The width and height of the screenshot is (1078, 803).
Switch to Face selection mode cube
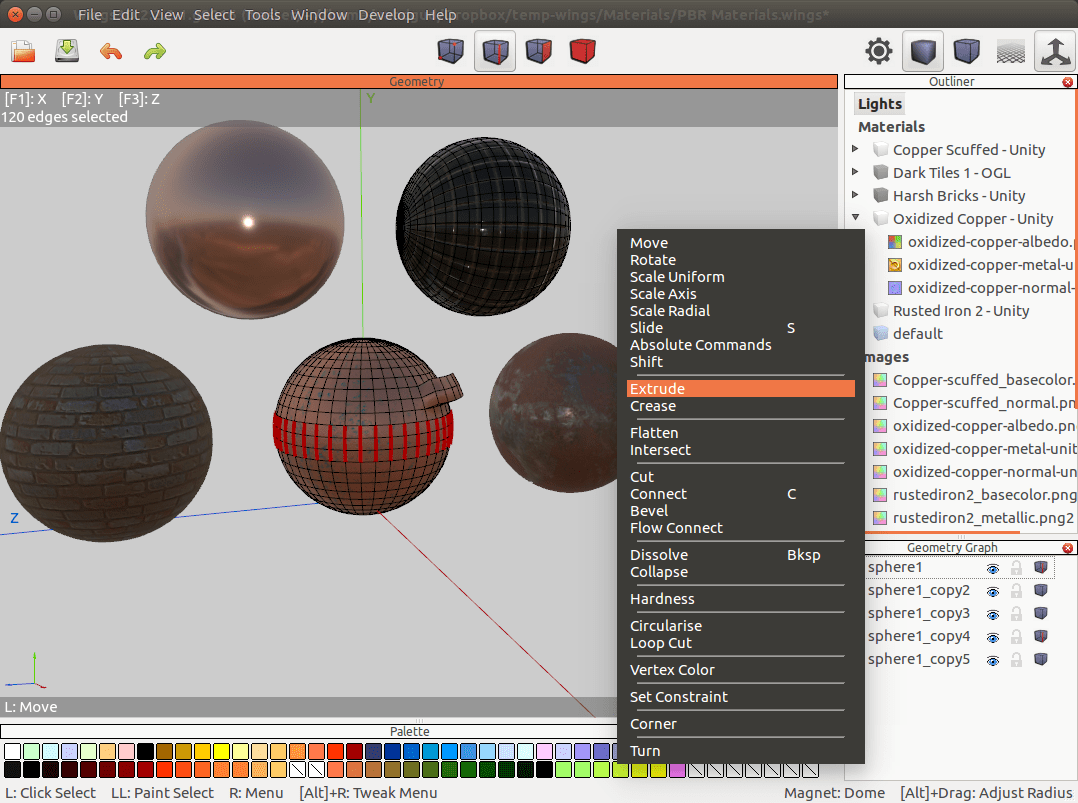pyautogui.click(x=538, y=51)
